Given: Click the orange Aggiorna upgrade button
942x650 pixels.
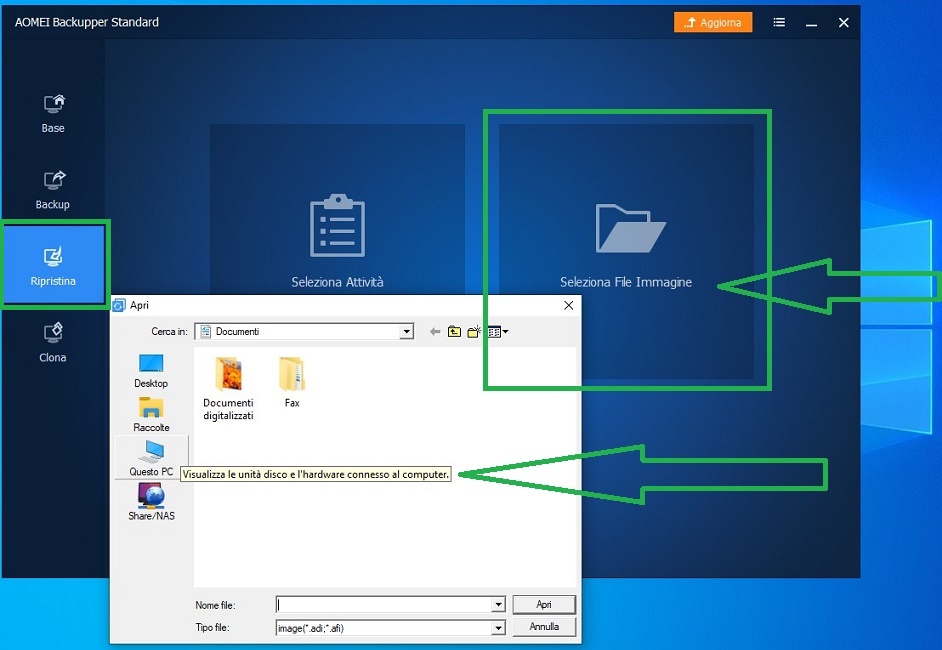Looking at the screenshot, I should tap(713, 22).
